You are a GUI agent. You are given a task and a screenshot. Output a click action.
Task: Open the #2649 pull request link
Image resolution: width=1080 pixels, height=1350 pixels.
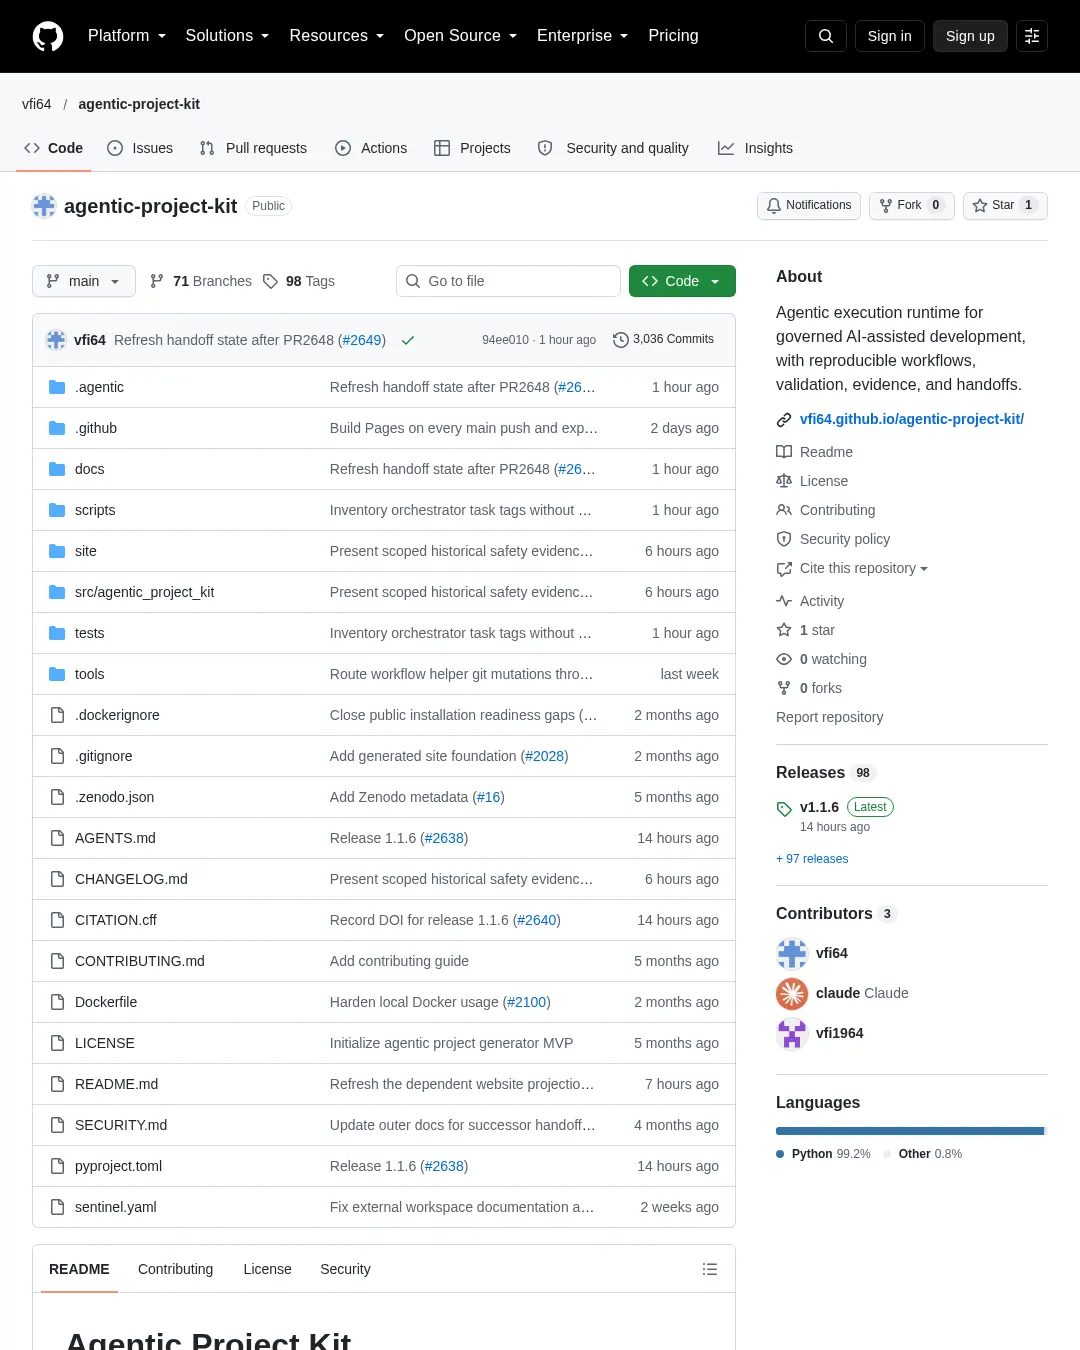click(x=362, y=340)
